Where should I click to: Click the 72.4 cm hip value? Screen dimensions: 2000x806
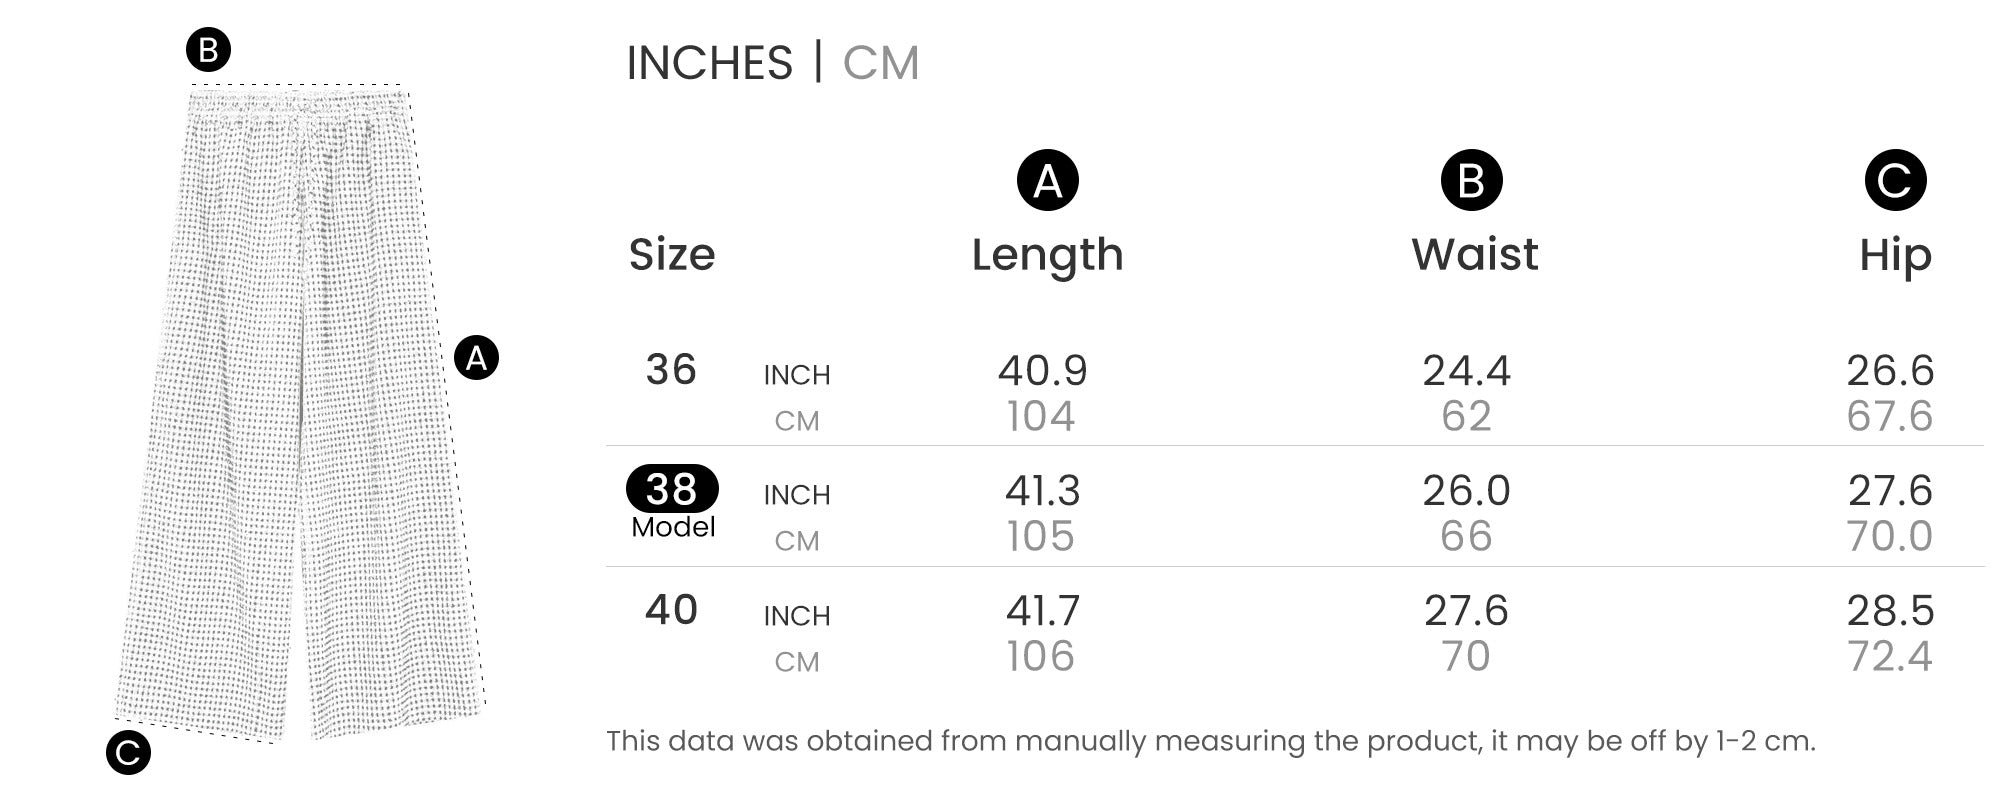(x=1889, y=657)
